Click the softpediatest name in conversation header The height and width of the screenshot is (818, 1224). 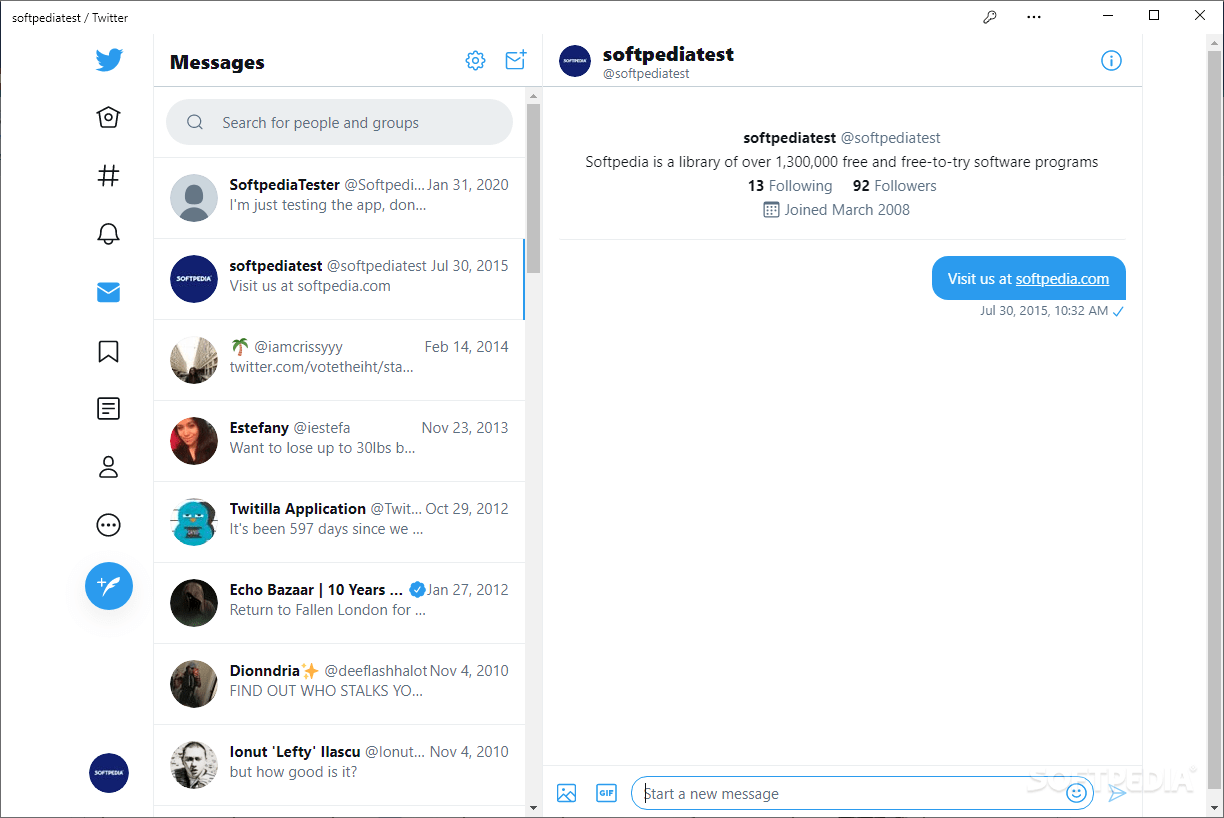(668, 54)
